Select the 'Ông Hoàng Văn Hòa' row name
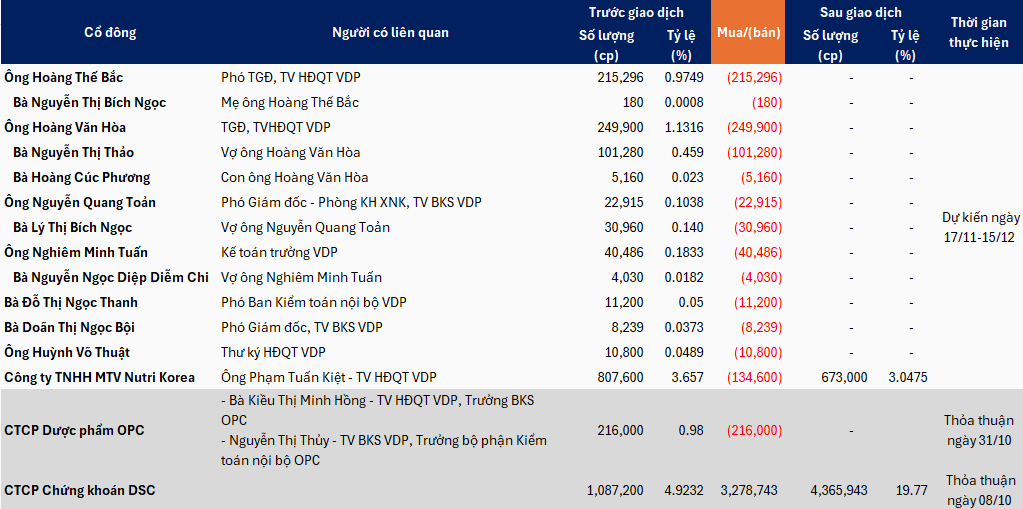Screen dimensions: 1023x509 (65, 127)
